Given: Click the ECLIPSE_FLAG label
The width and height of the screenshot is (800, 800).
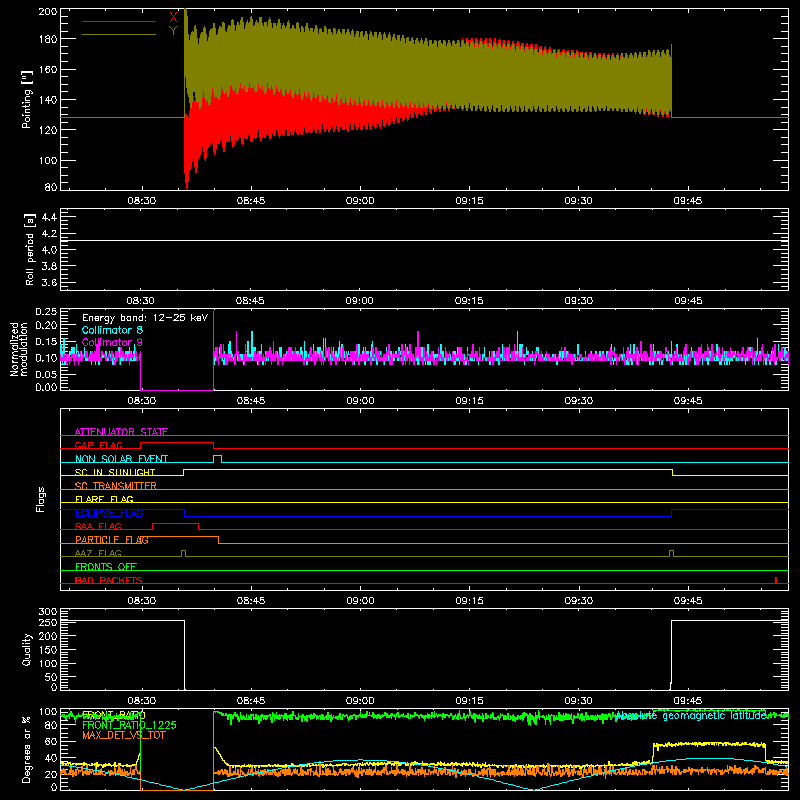Looking at the screenshot, I should pos(109,513).
